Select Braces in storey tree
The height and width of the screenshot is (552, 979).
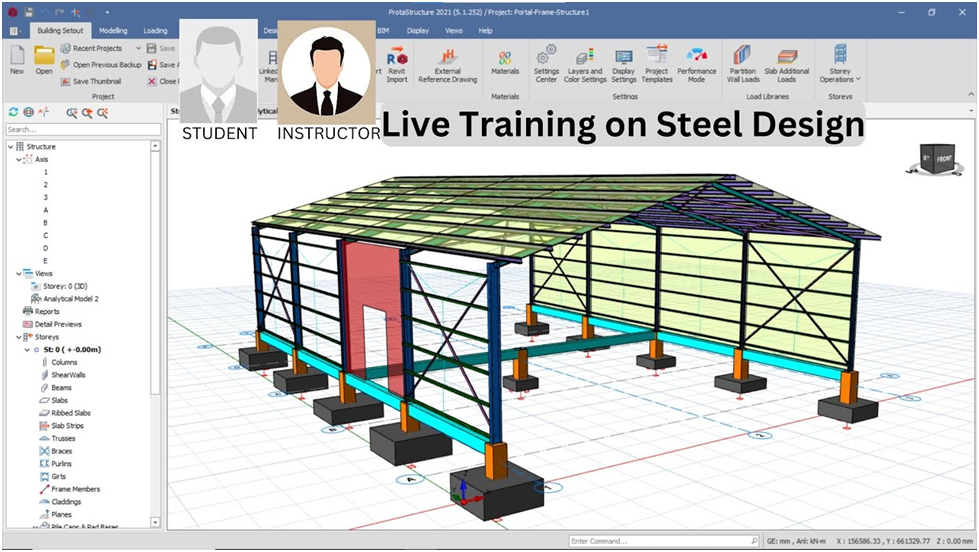click(61, 451)
